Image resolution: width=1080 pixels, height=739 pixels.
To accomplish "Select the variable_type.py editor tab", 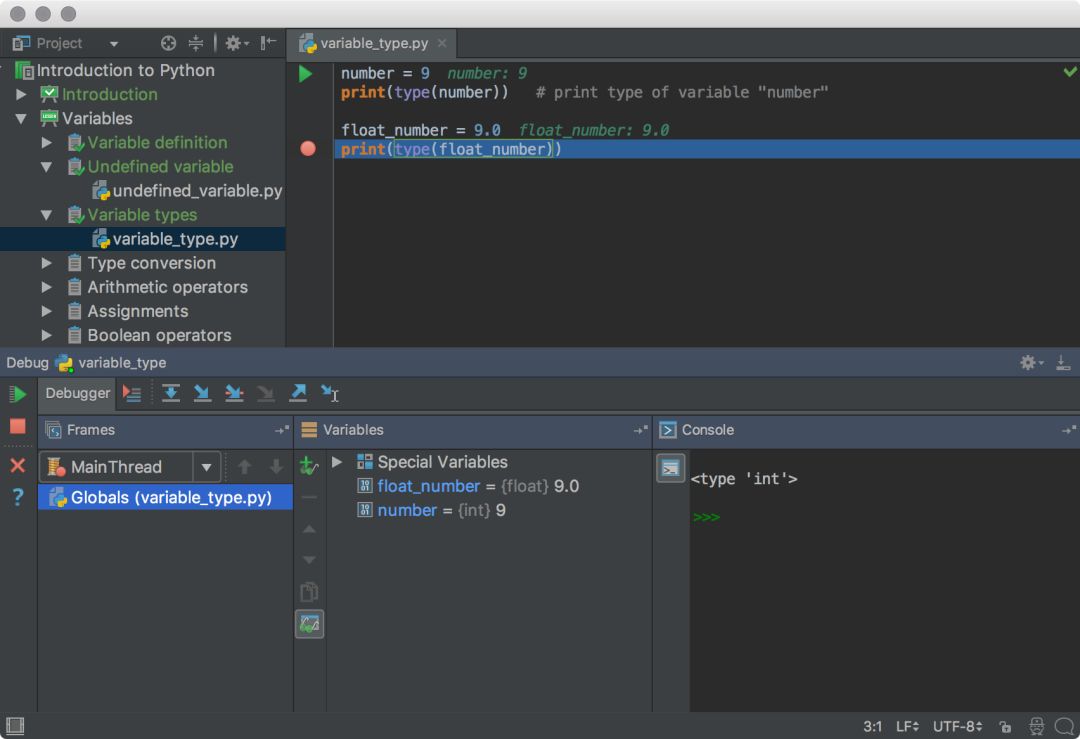I will 373,43.
